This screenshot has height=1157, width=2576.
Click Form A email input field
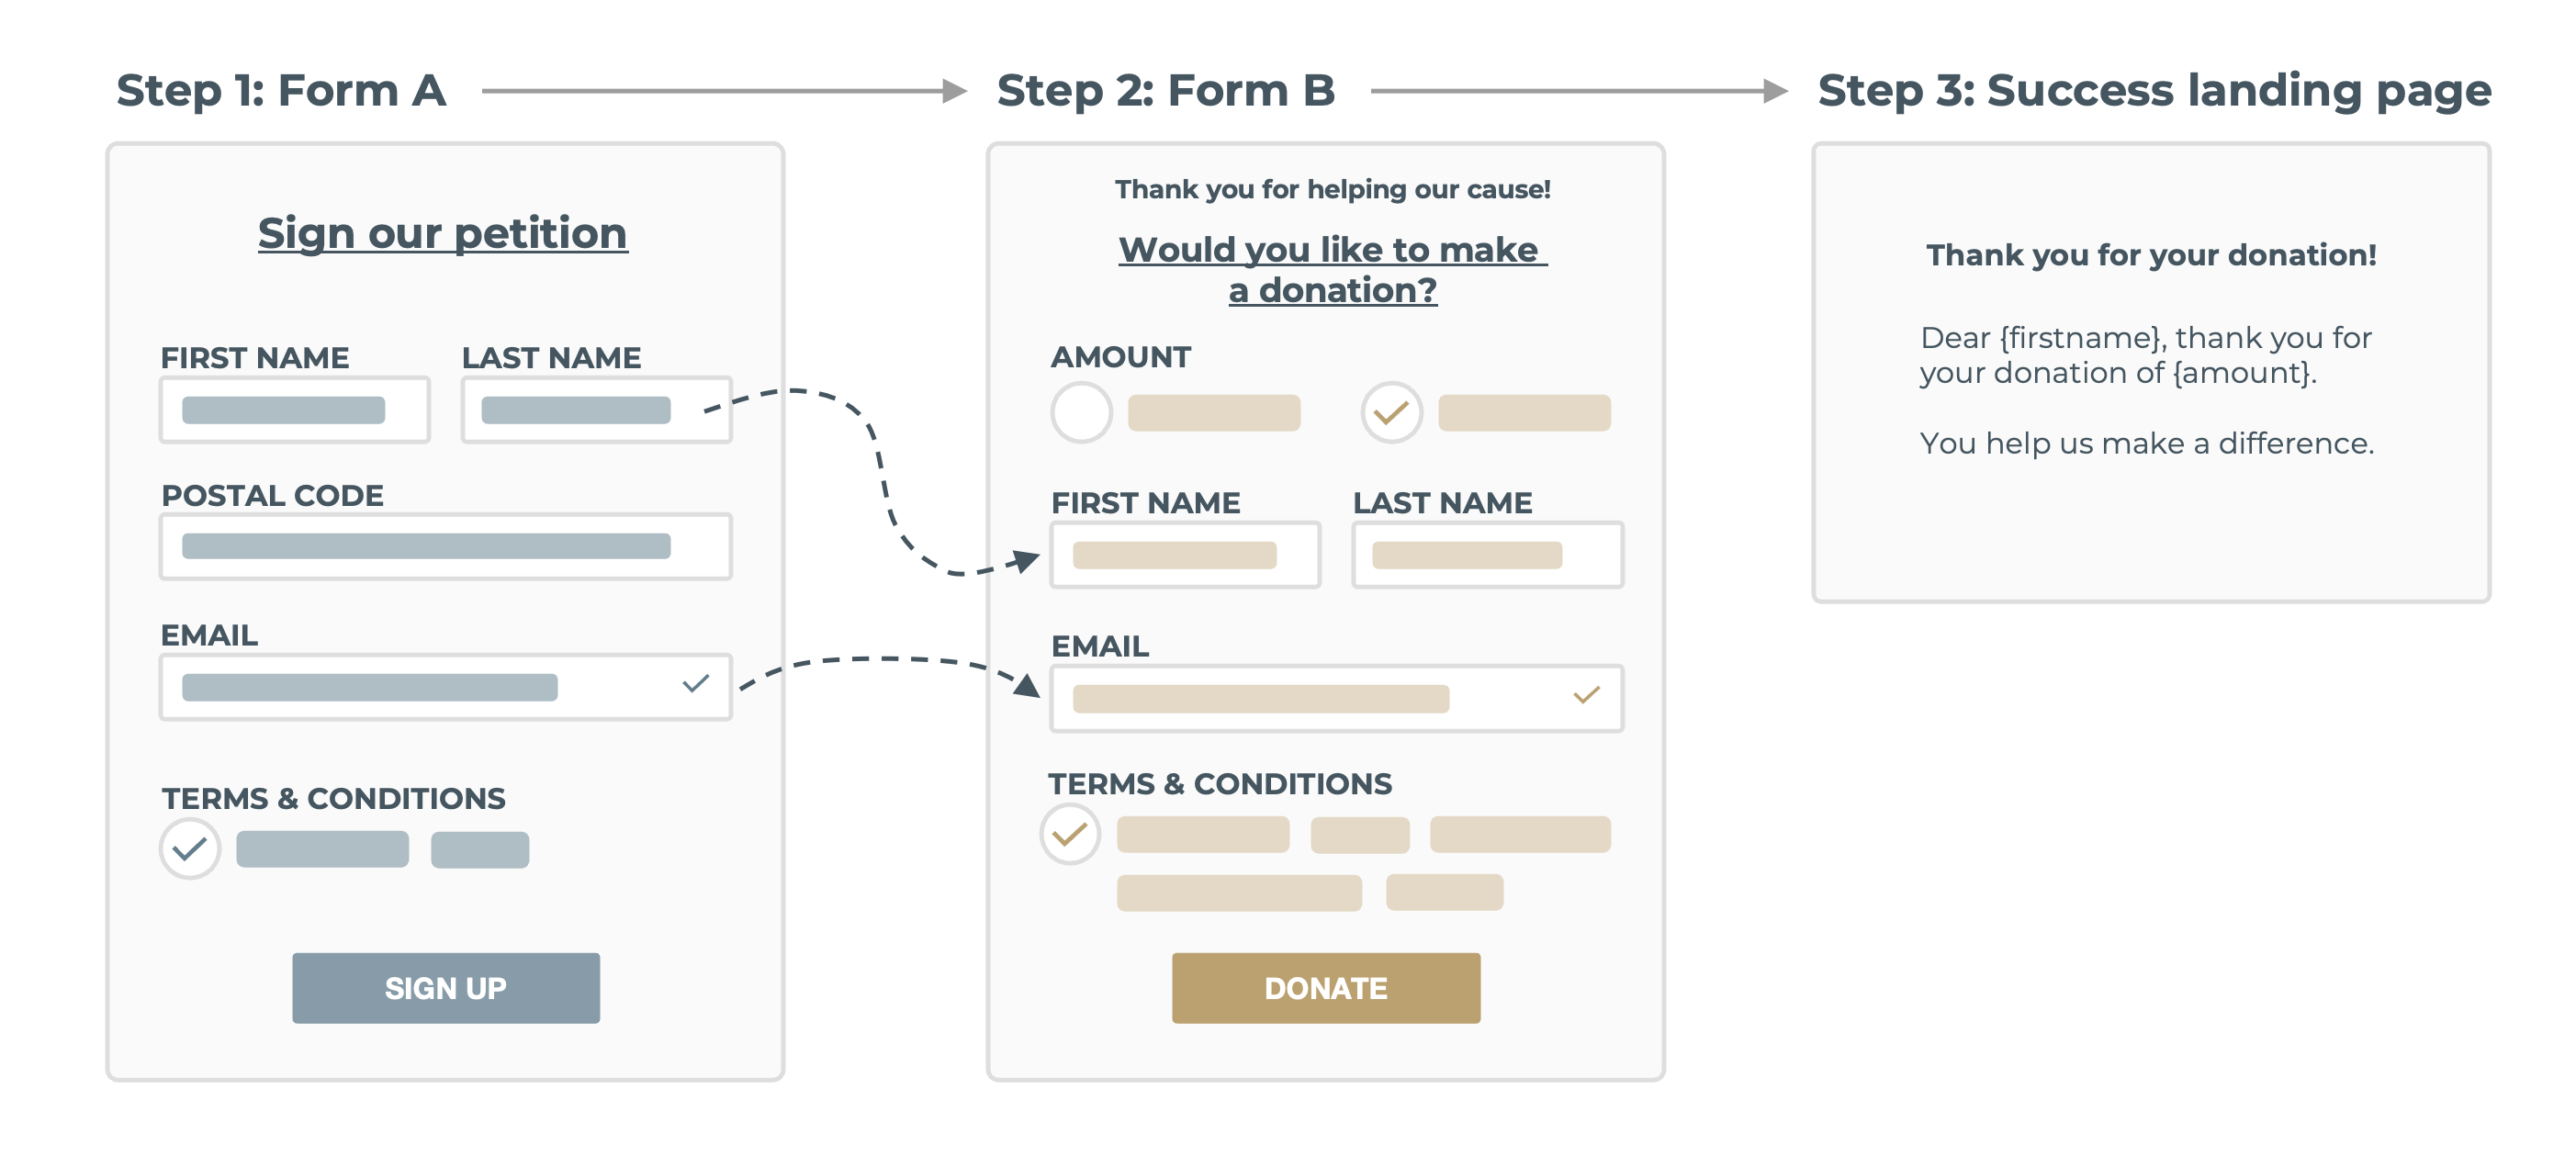point(446,687)
